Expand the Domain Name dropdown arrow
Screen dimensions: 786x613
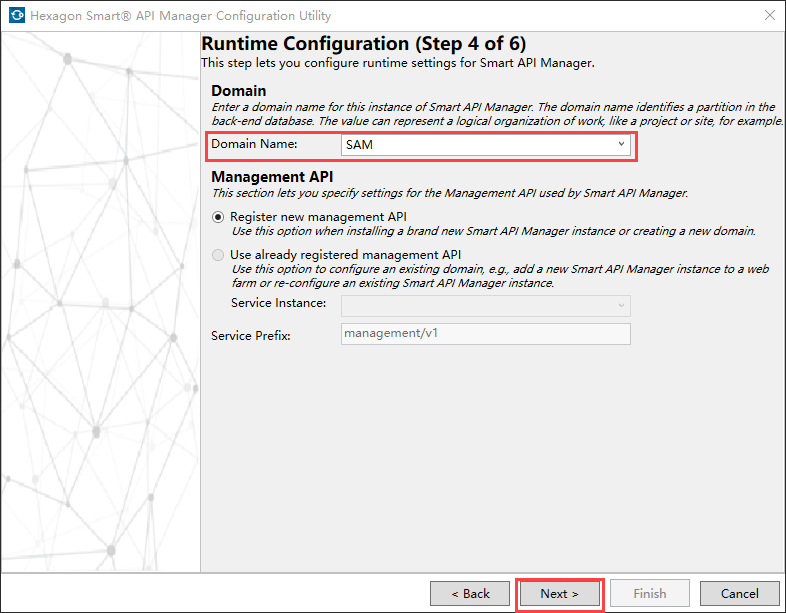tap(621, 145)
